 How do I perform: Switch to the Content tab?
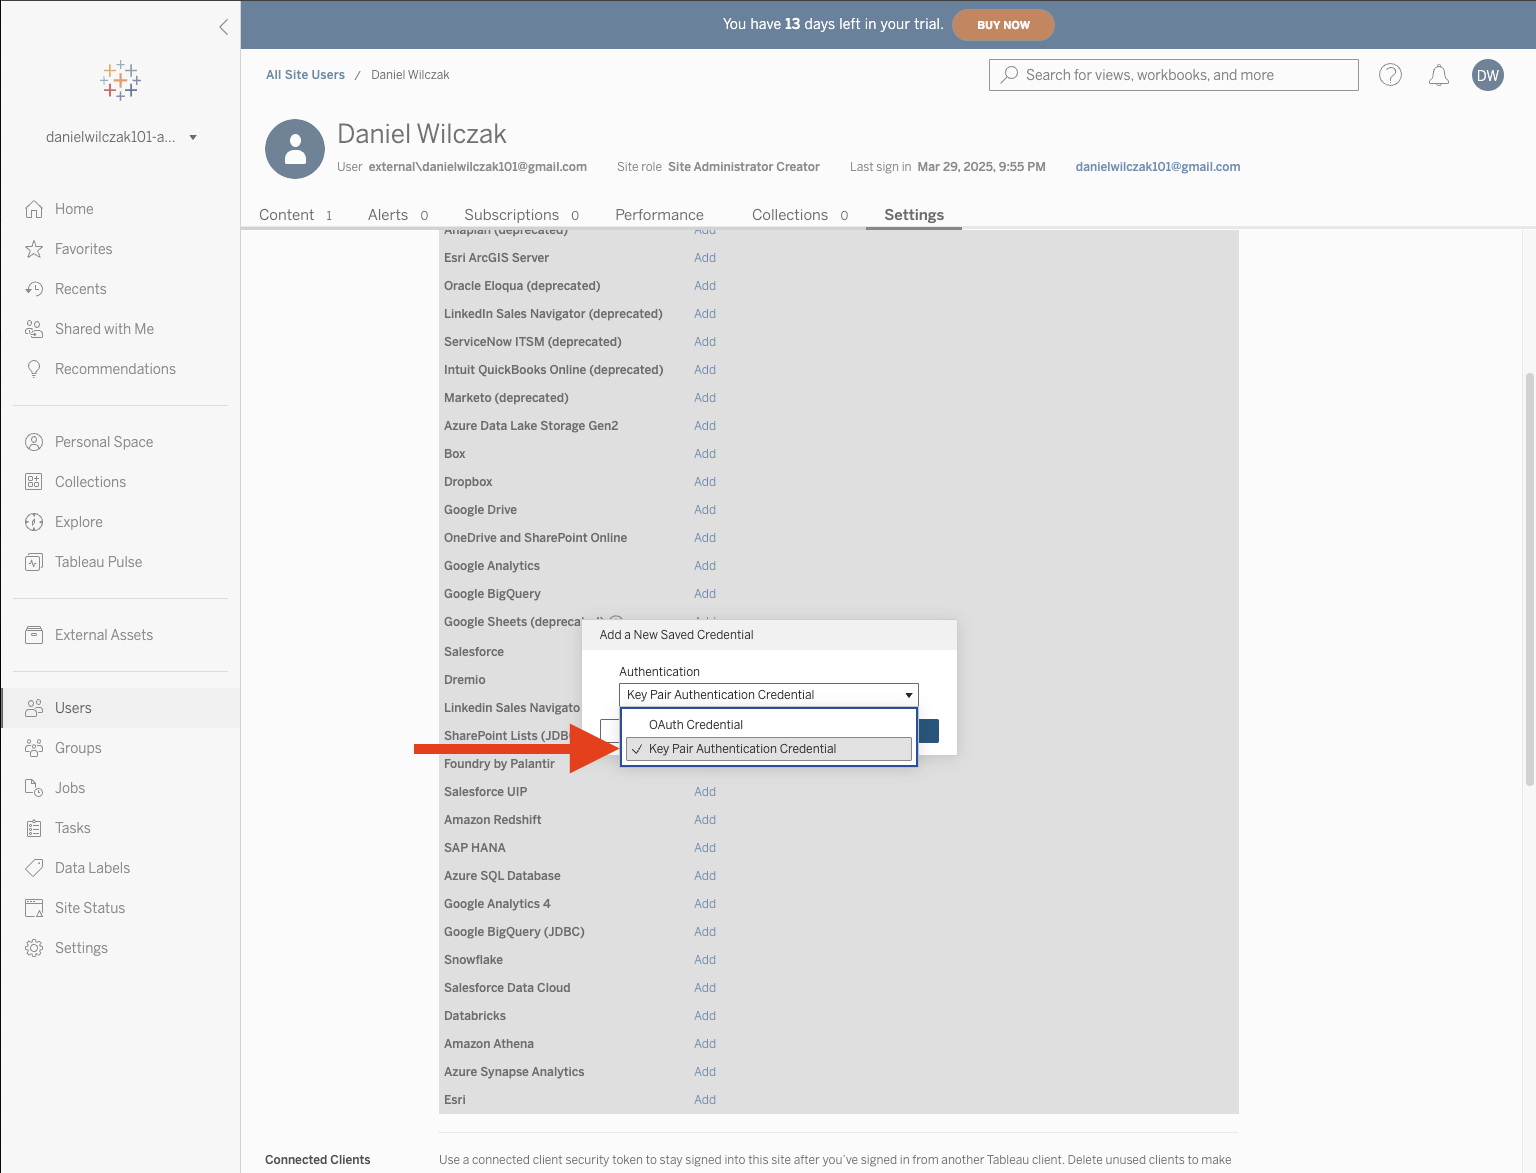point(295,215)
